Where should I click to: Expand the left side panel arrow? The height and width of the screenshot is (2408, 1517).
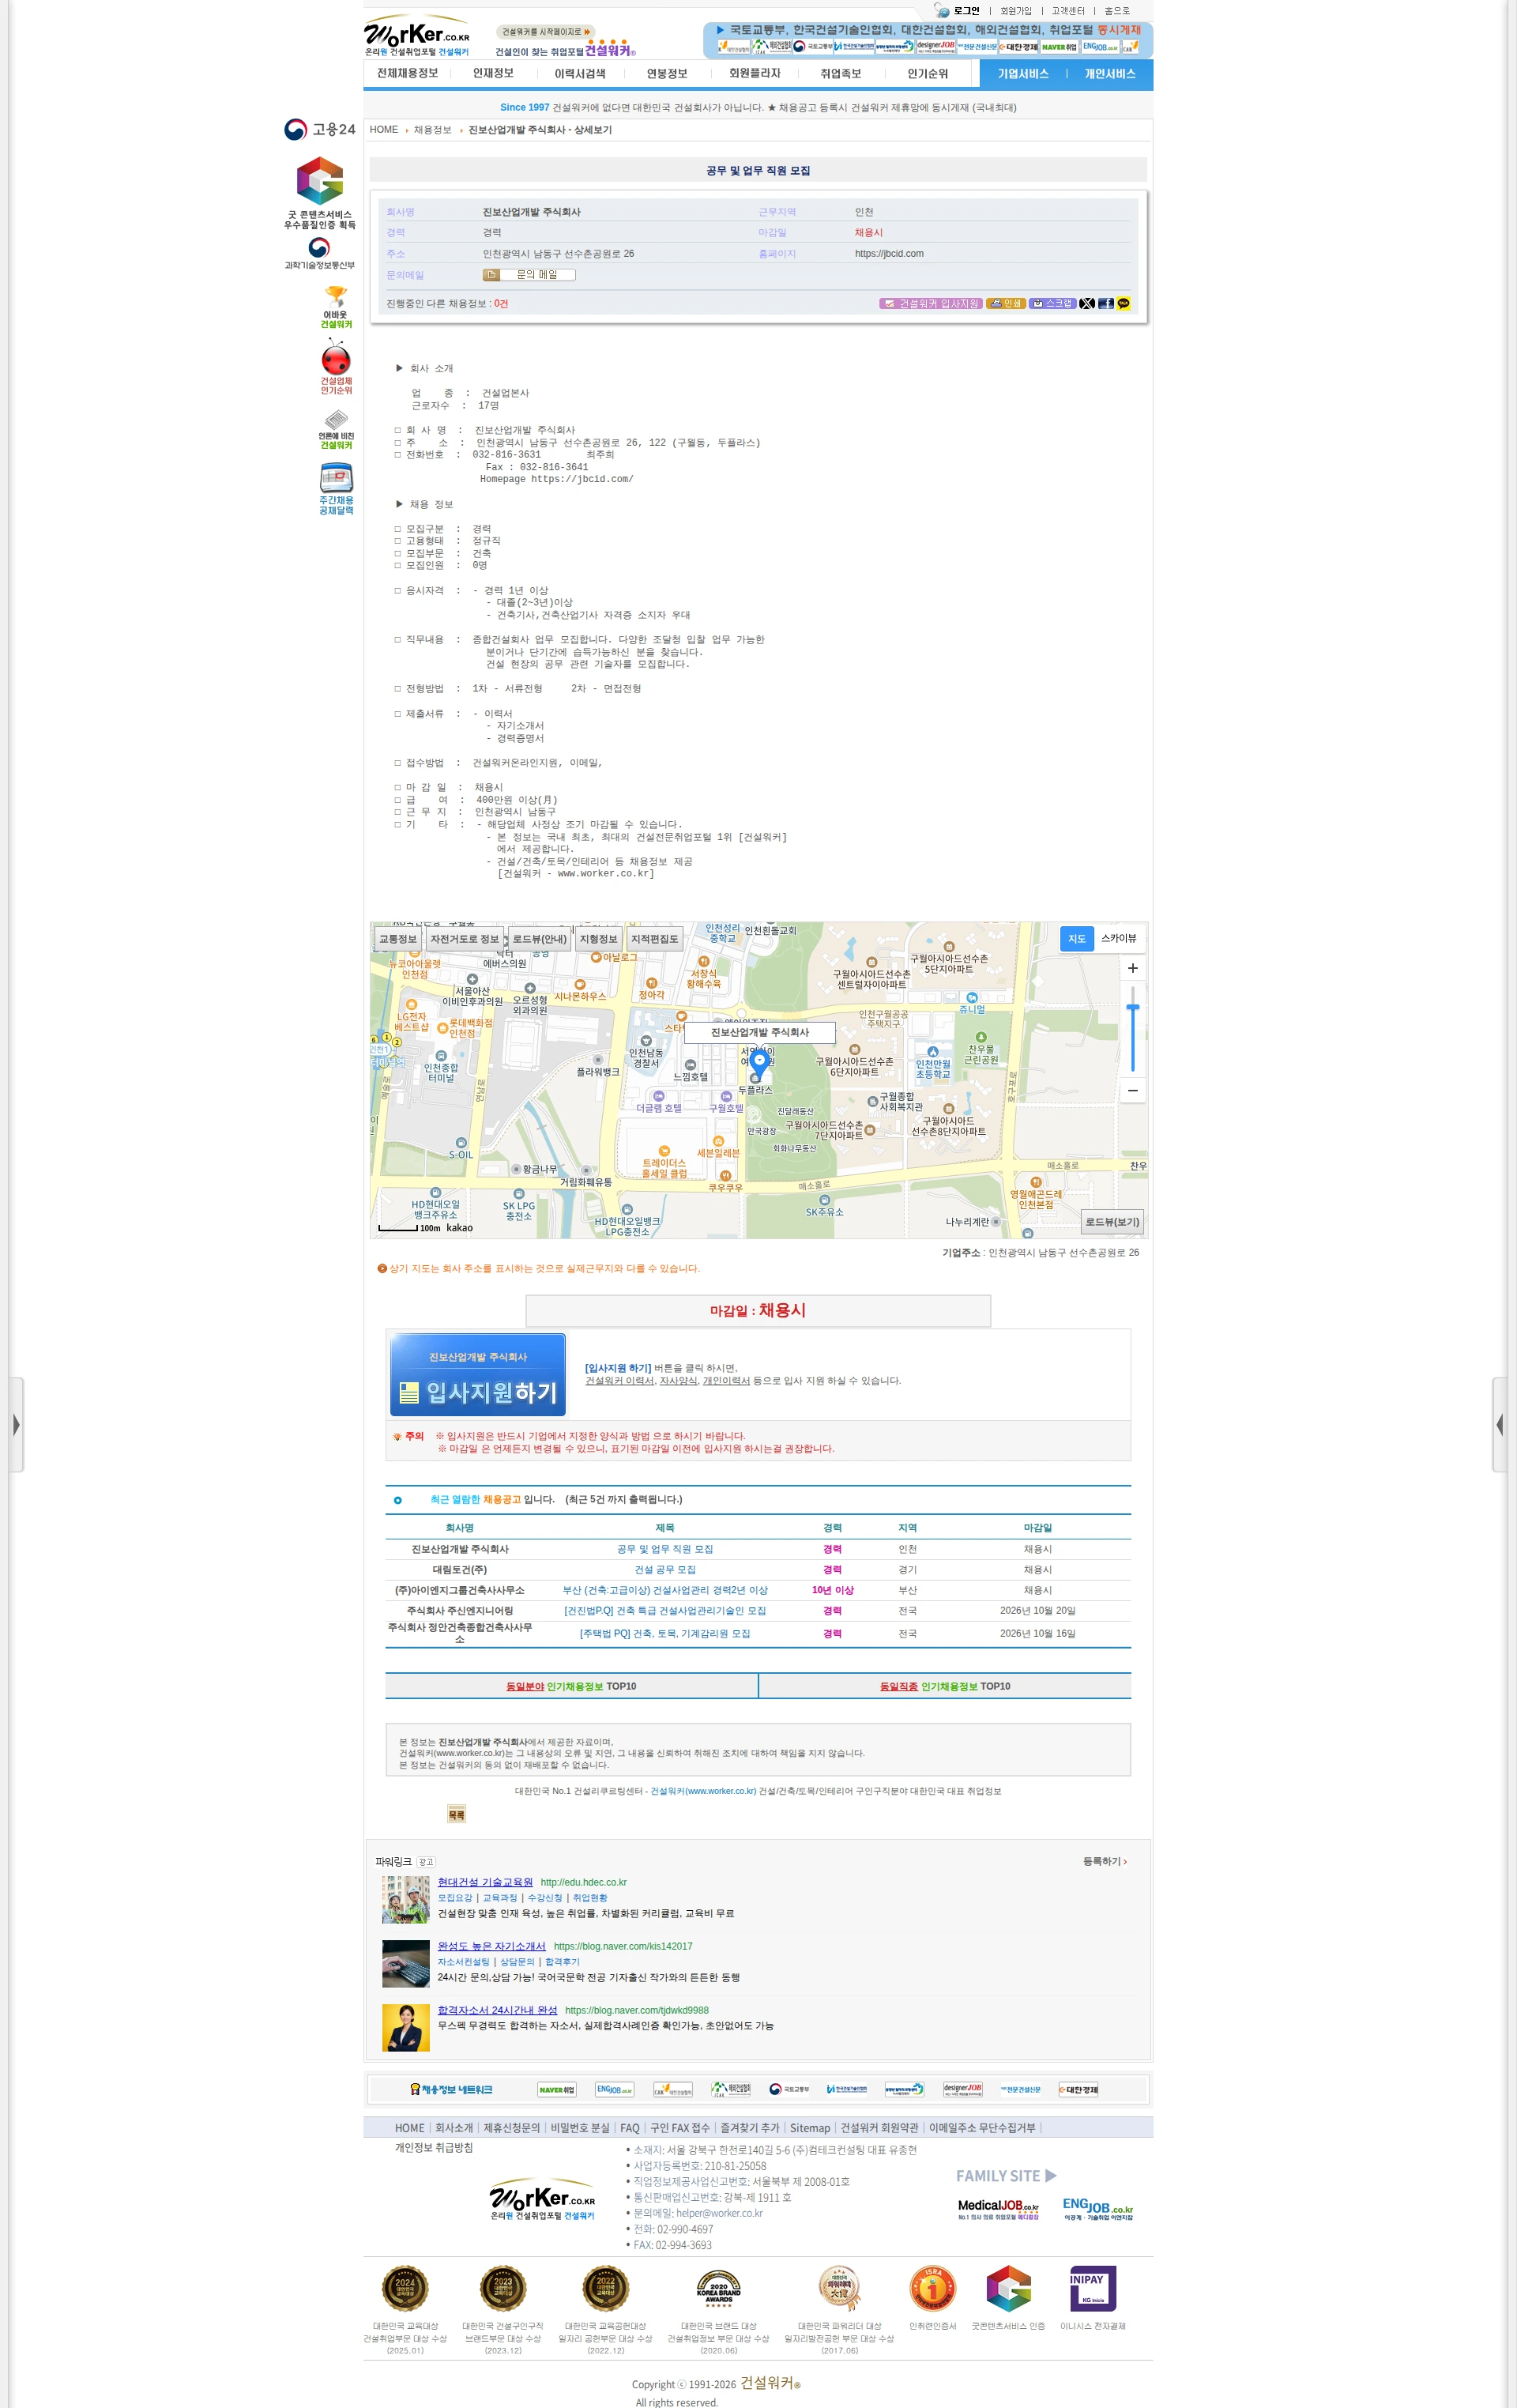coord(16,1424)
